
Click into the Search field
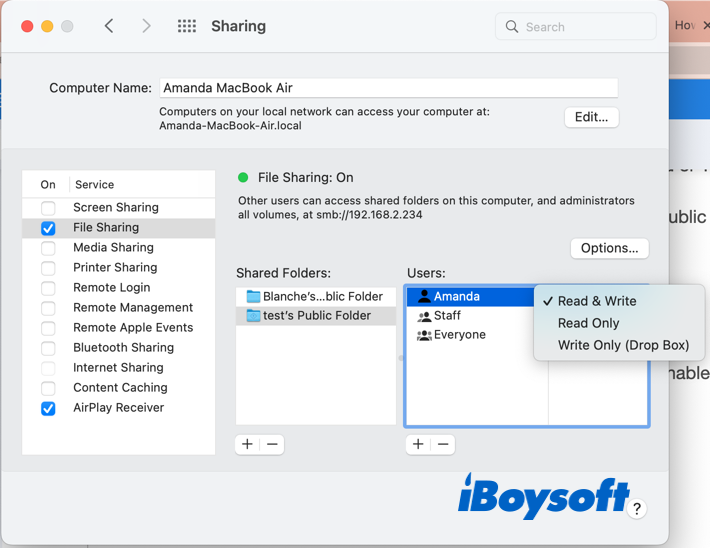coord(576,26)
